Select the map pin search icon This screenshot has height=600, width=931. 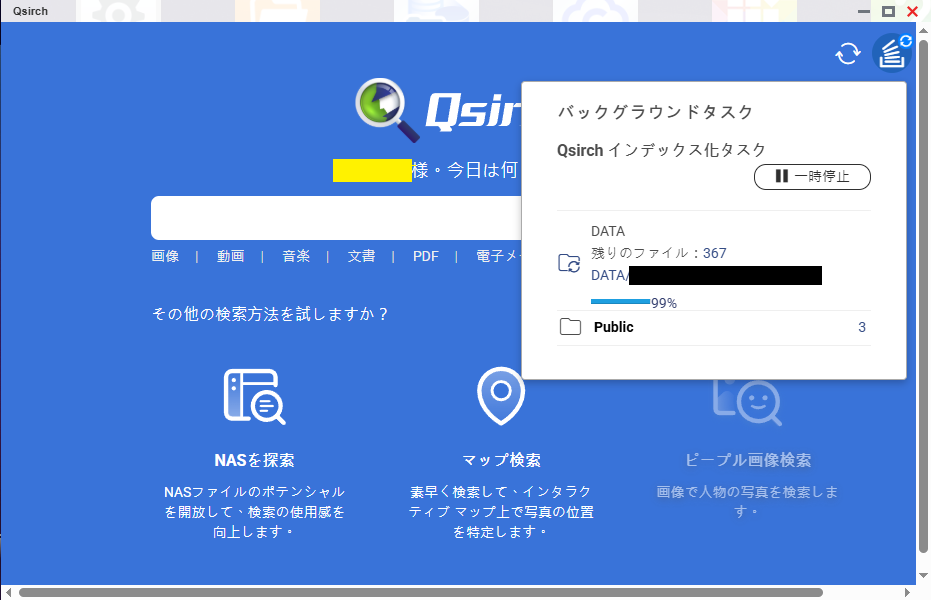[501, 396]
